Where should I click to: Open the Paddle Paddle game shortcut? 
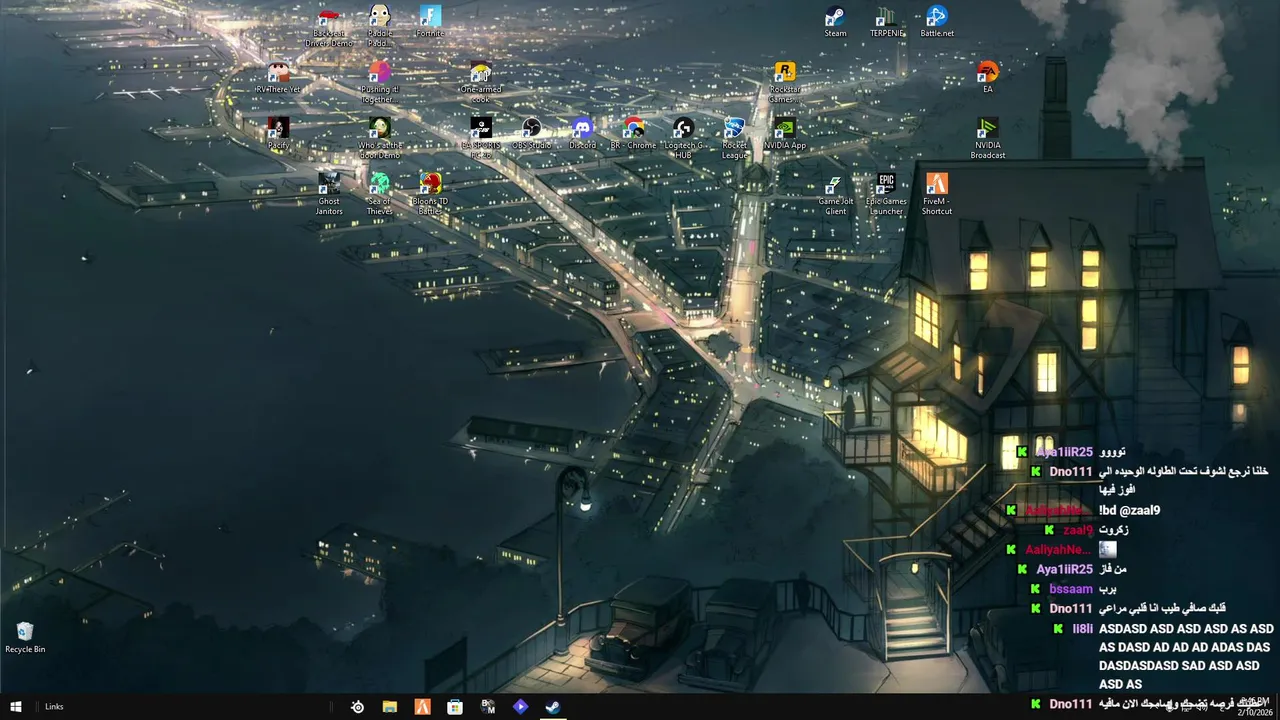point(380,27)
